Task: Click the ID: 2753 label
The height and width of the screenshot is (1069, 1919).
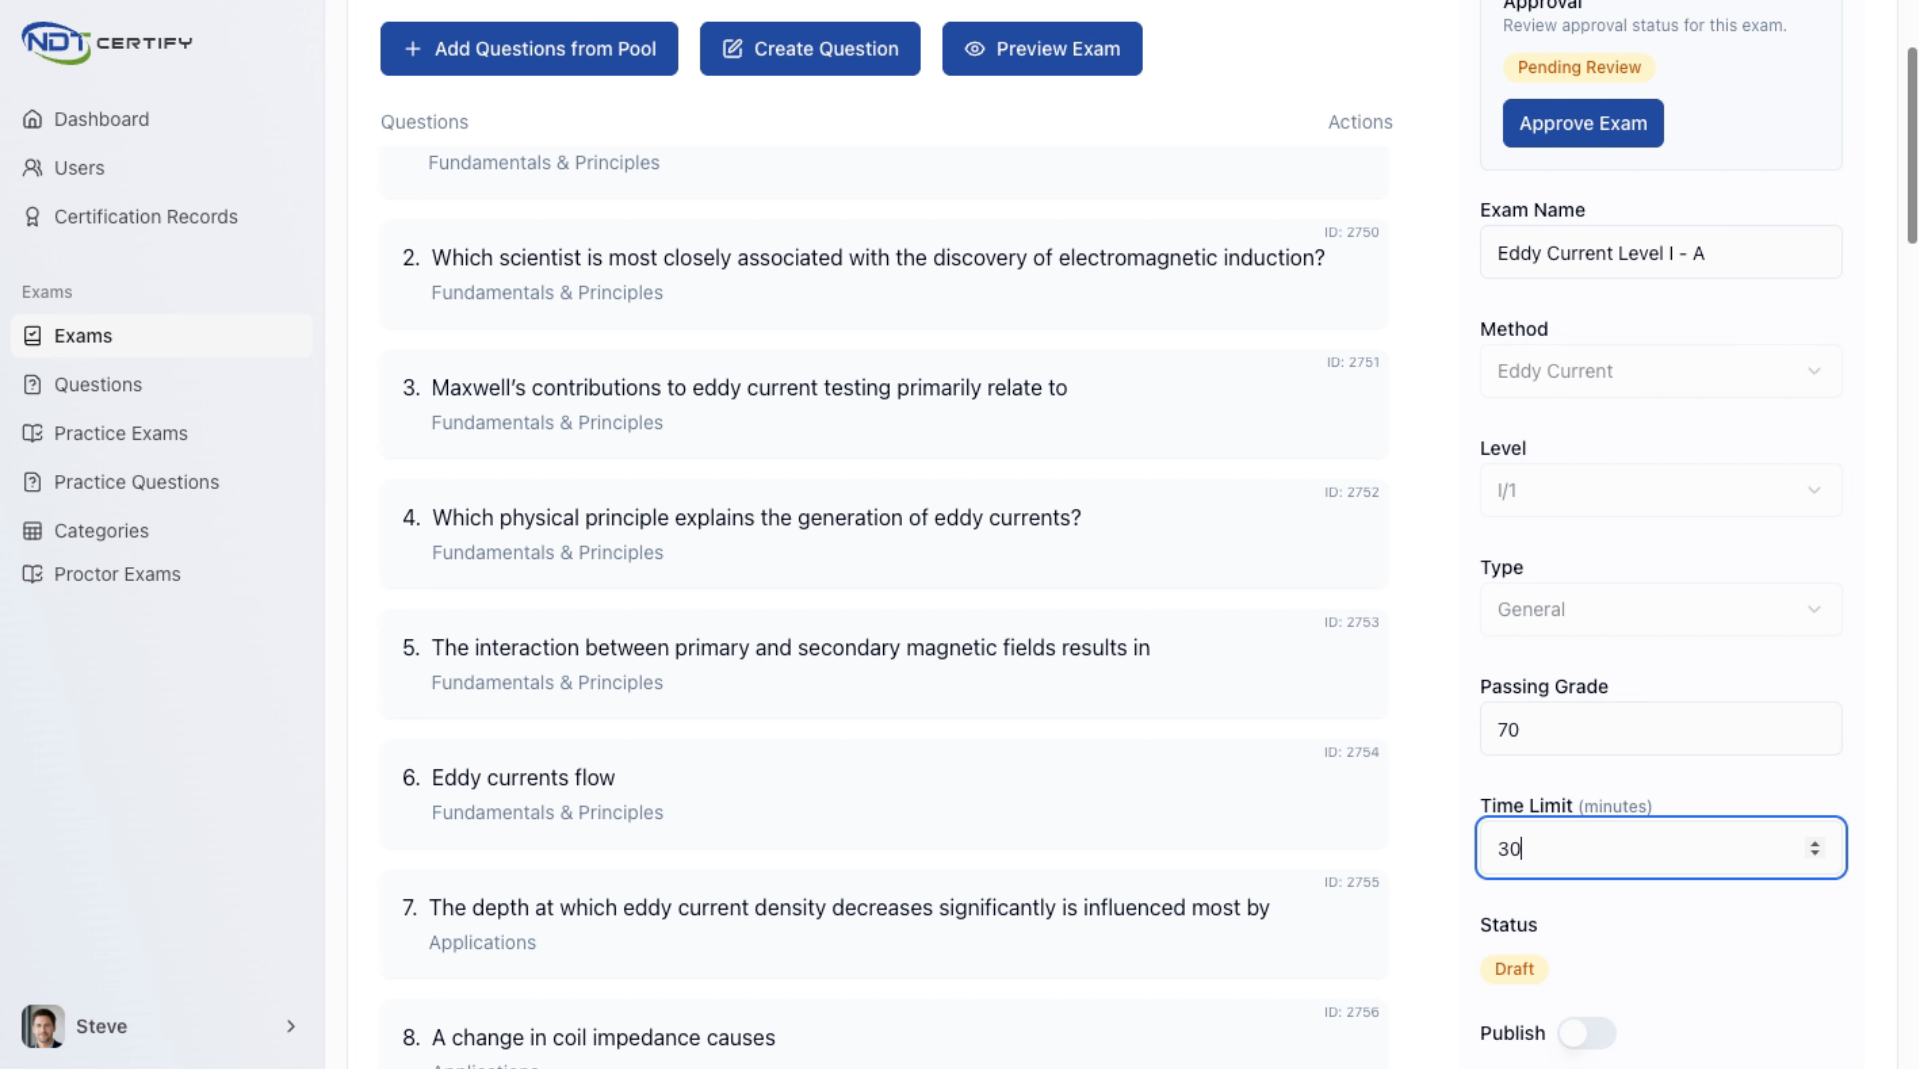Action: (x=1351, y=622)
